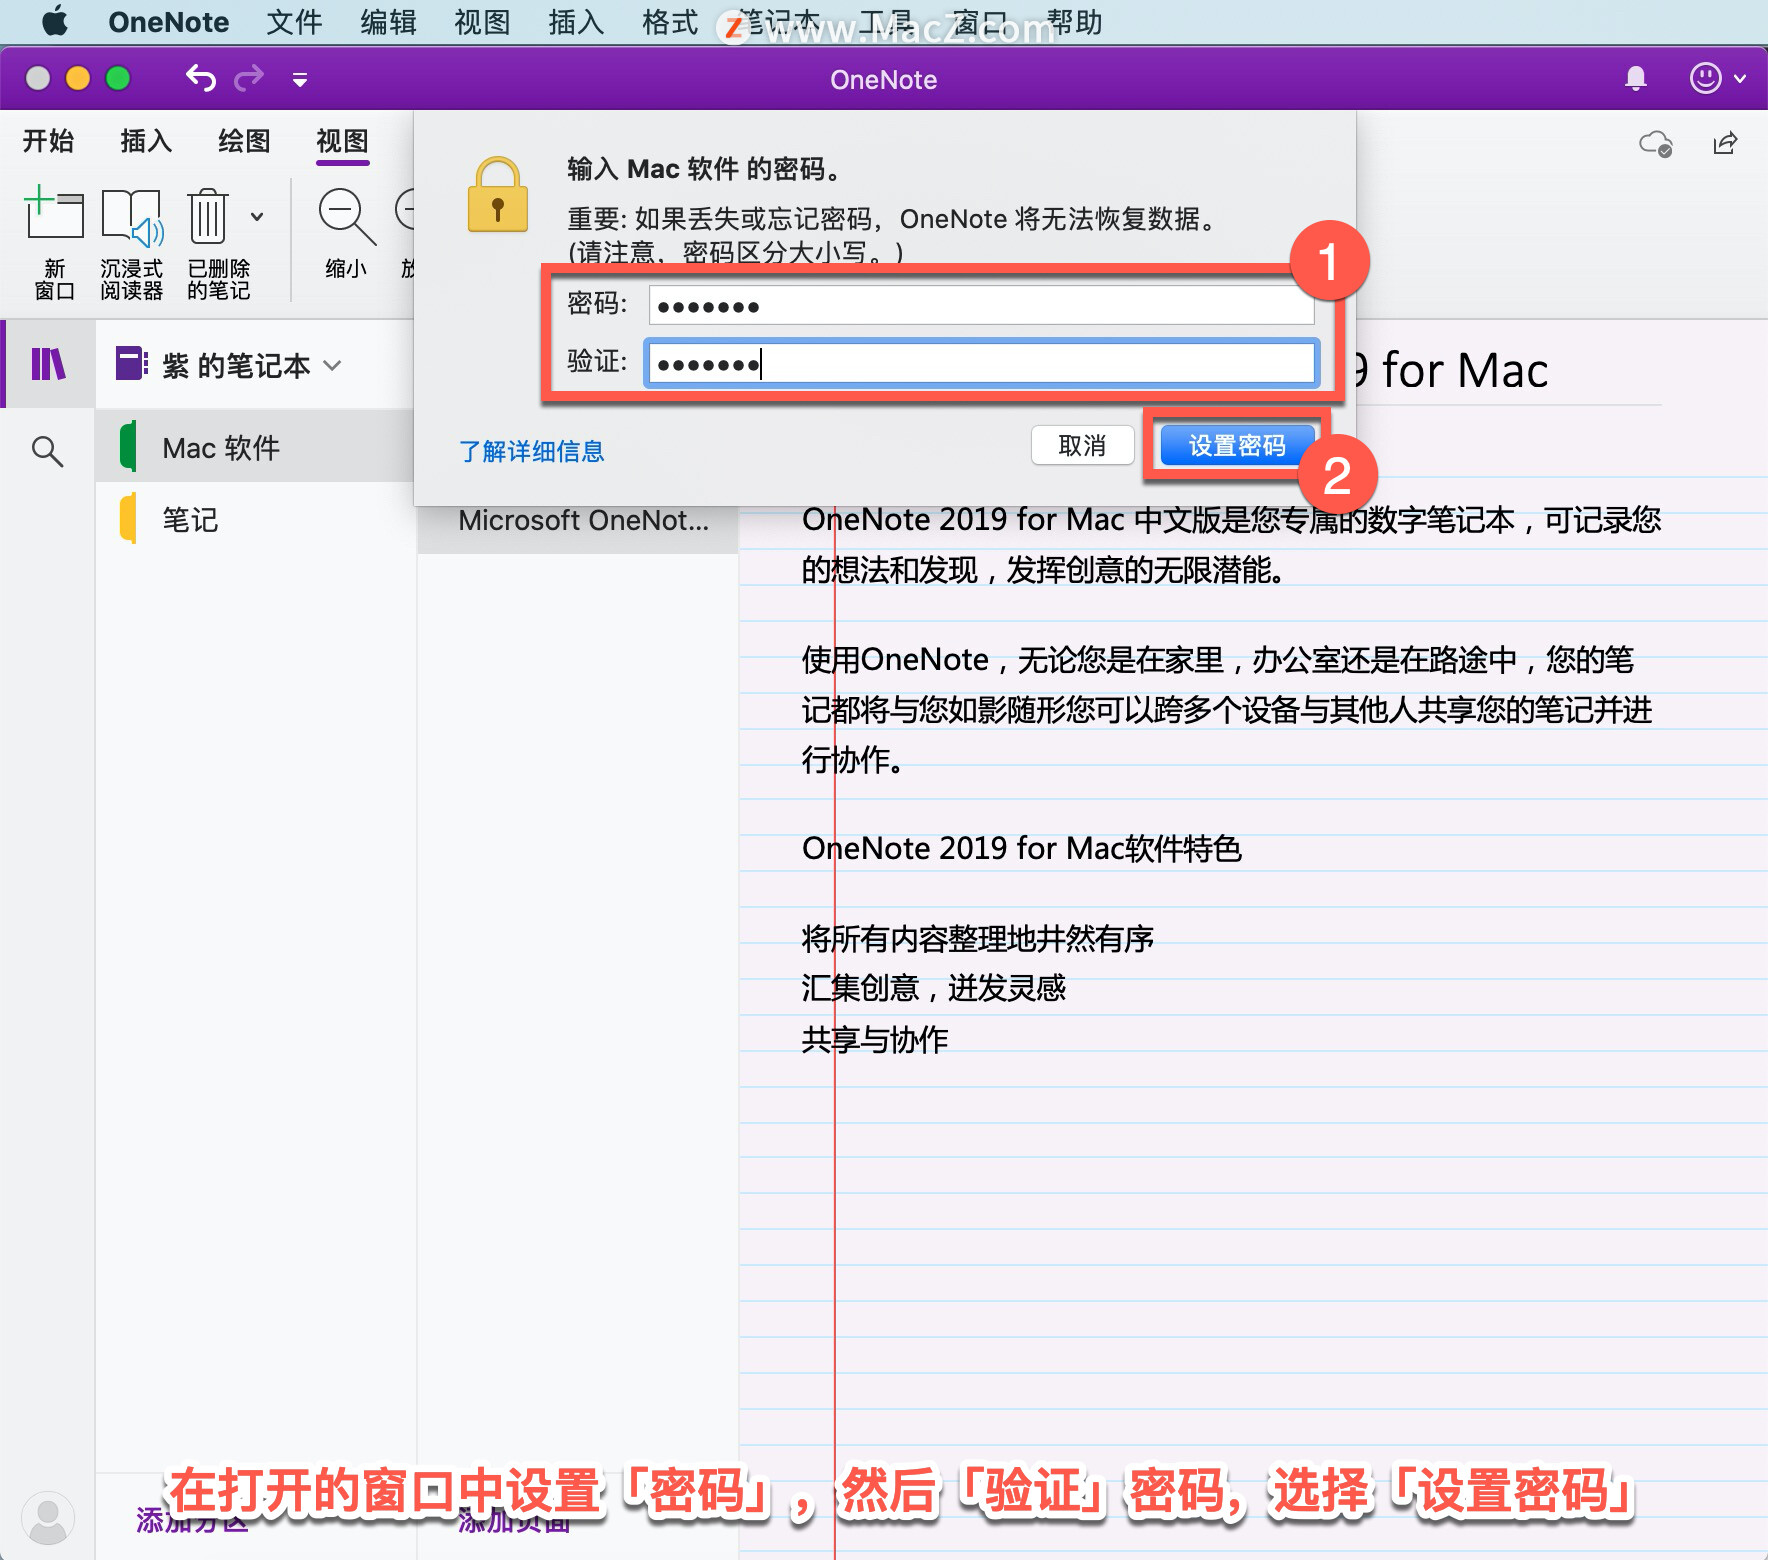This screenshot has height=1560, width=1768.
Task: Click in the 验证 verify password field
Action: pos(981,363)
